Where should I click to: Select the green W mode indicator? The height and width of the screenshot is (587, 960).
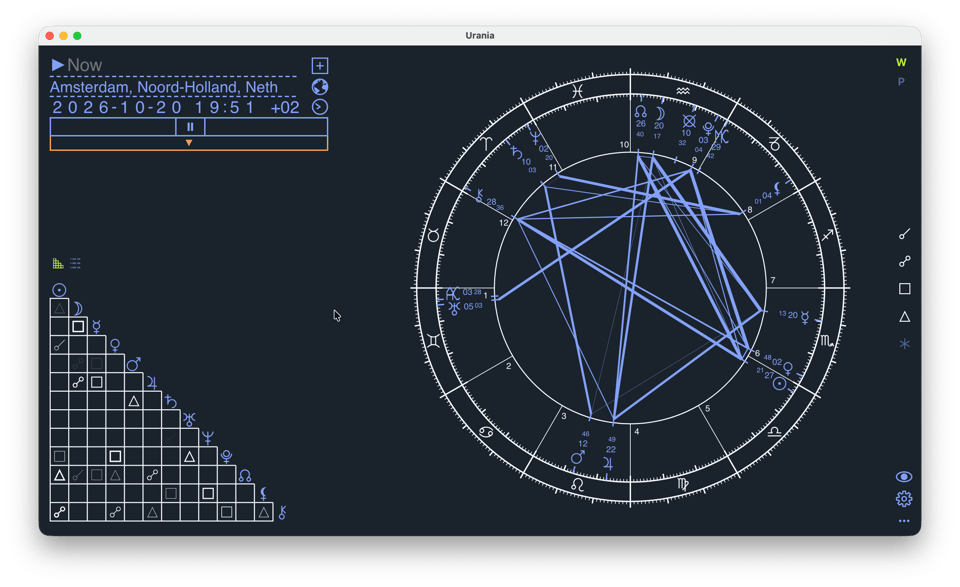click(901, 62)
